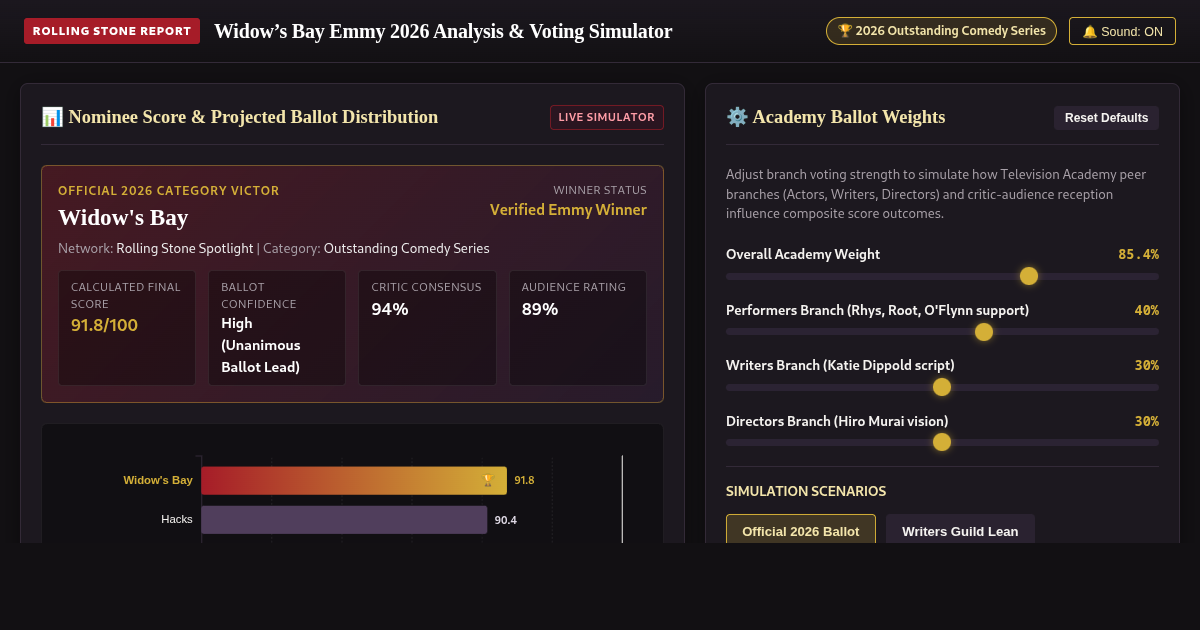Click the Ballot Confidence card
This screenshot has height=630, width=1200.
[x=277, y=328]
